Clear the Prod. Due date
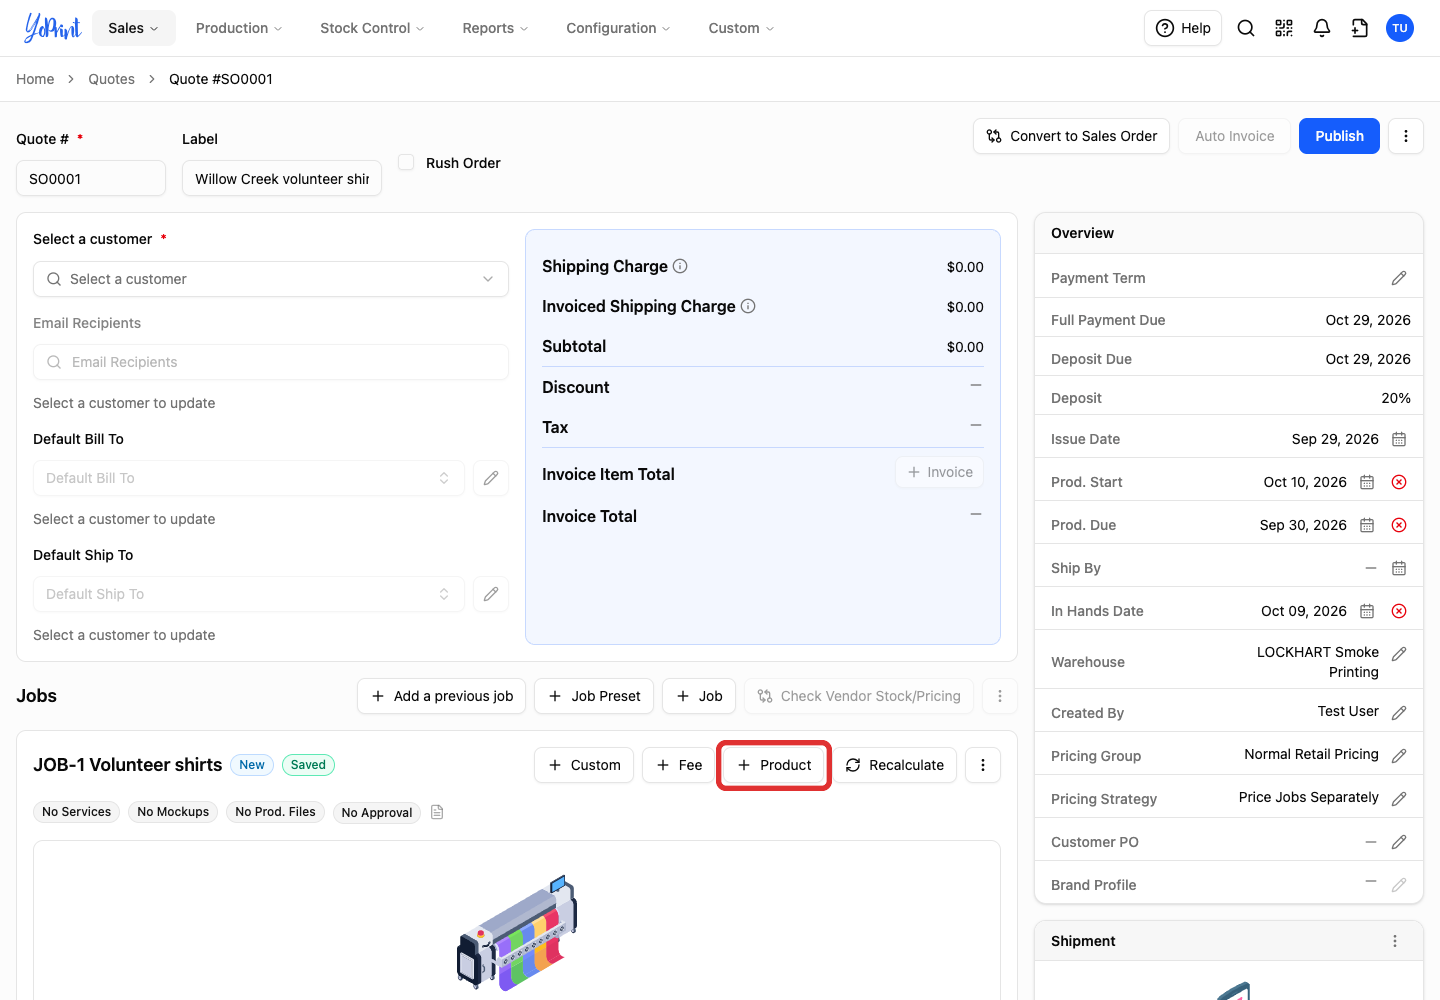The height and width of the screenshot is (1000, 1440). (1399, 525)
